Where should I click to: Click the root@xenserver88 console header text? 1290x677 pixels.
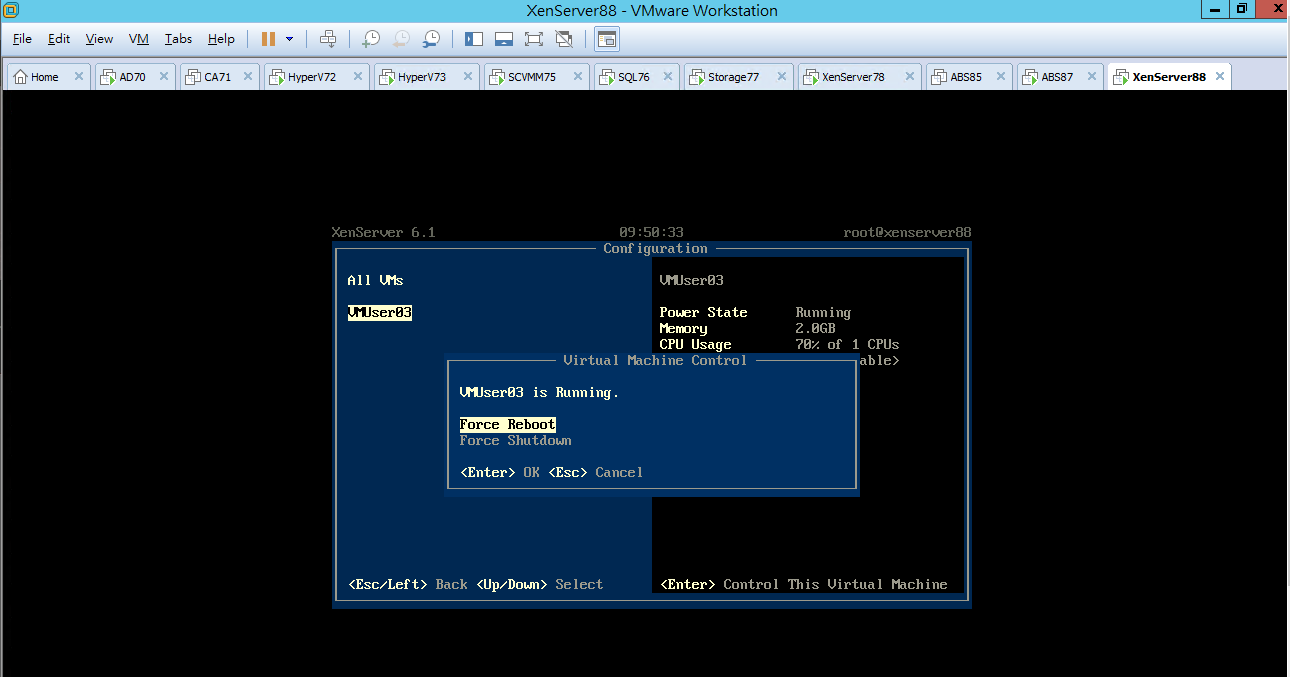click(x=907, y=232)
